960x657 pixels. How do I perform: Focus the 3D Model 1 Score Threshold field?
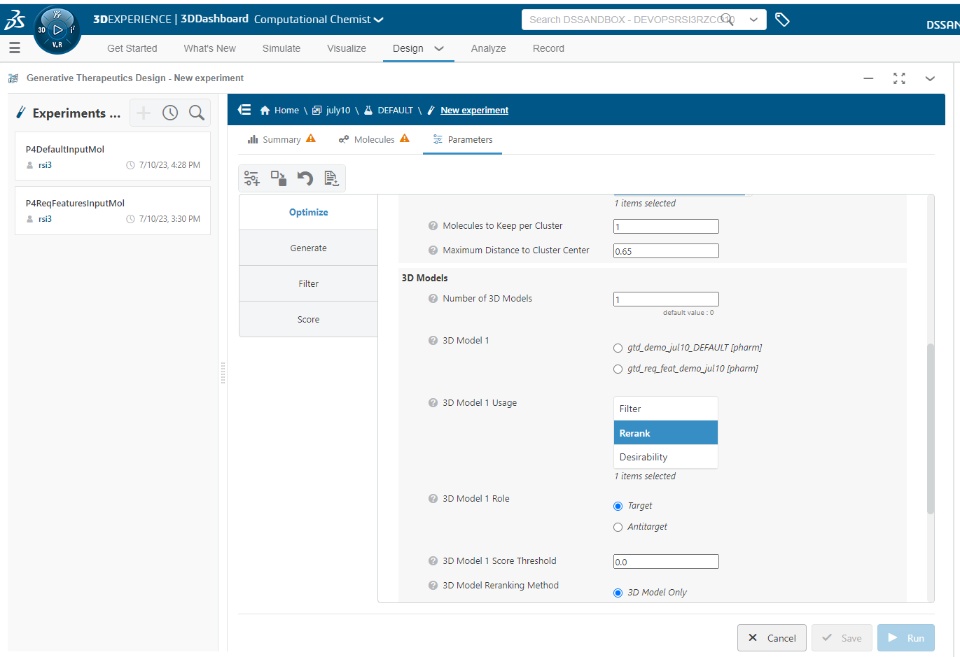(x=666, y=561)
